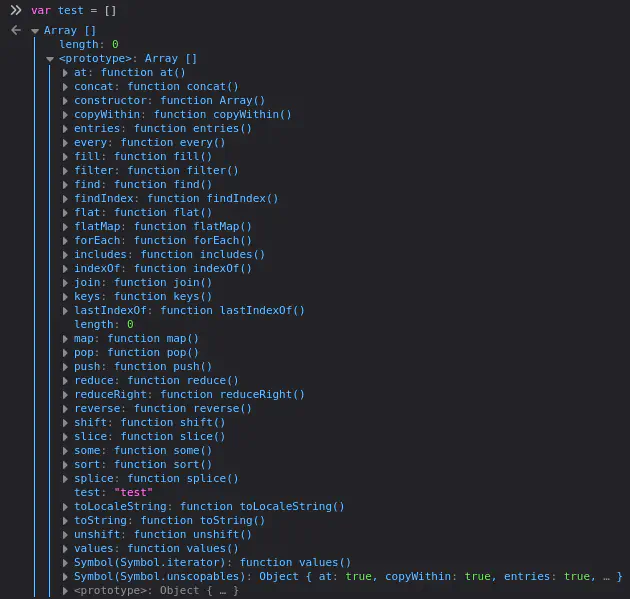Collapse the top-level Array [] object

coord(36,31)
